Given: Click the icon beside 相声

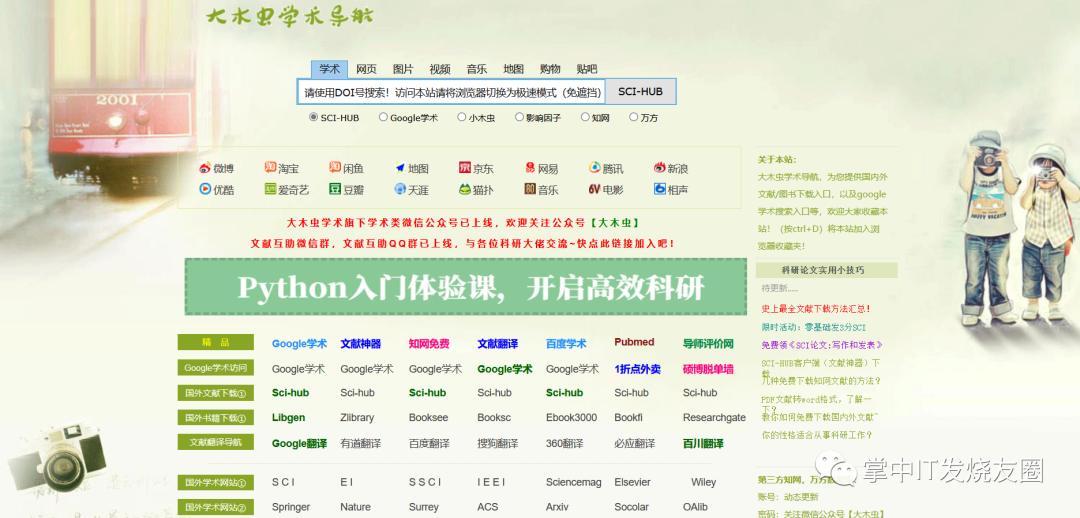Looking at the screenshot, I should click(x=660, y=189).
